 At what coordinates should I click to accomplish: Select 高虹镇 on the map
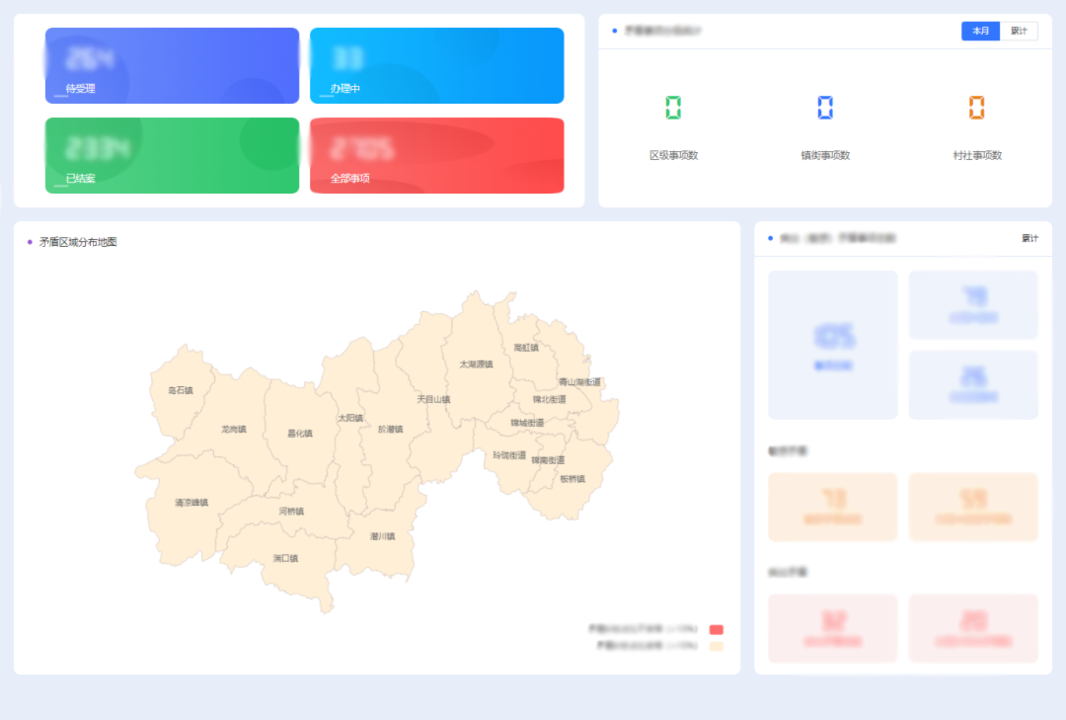526,347
